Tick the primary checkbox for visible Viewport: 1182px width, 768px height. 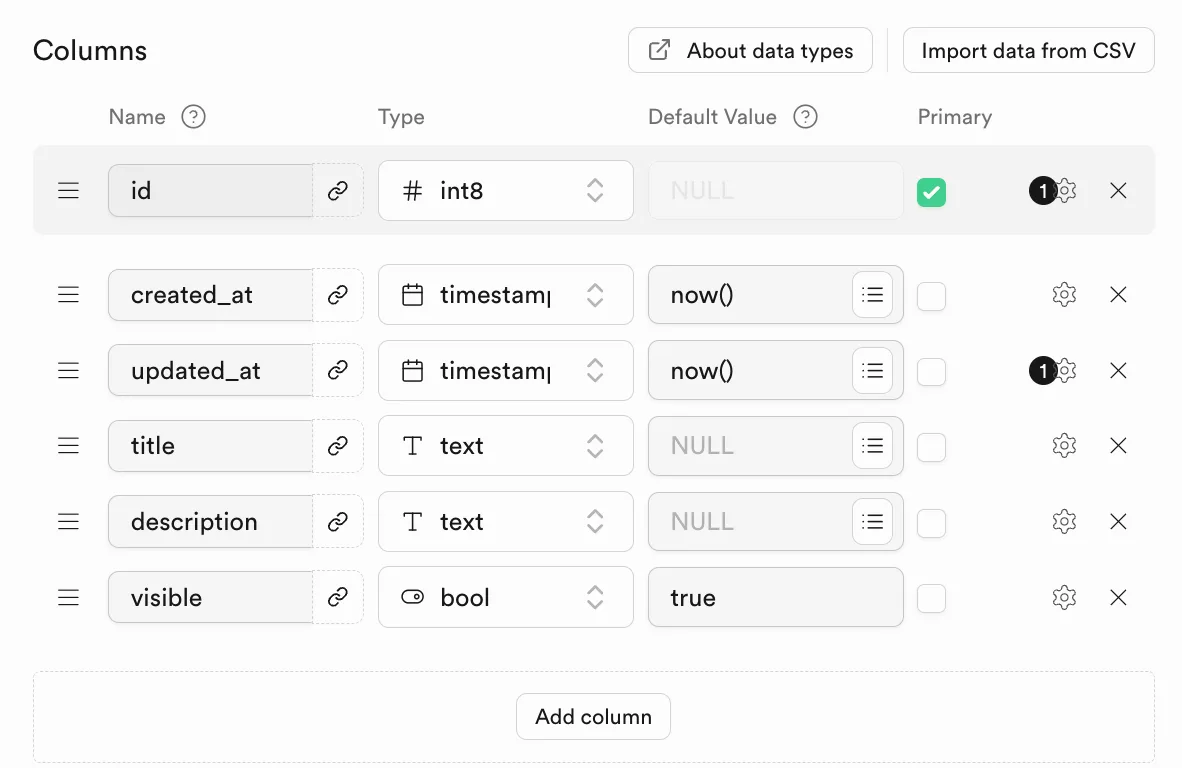931,598
